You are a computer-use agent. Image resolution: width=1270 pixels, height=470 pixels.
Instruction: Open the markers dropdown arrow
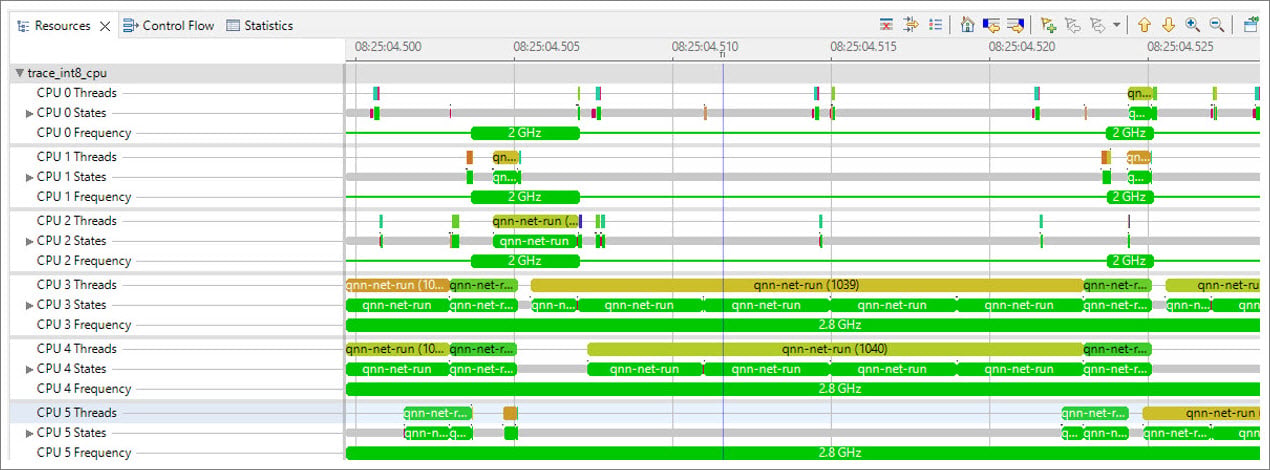1117,25
